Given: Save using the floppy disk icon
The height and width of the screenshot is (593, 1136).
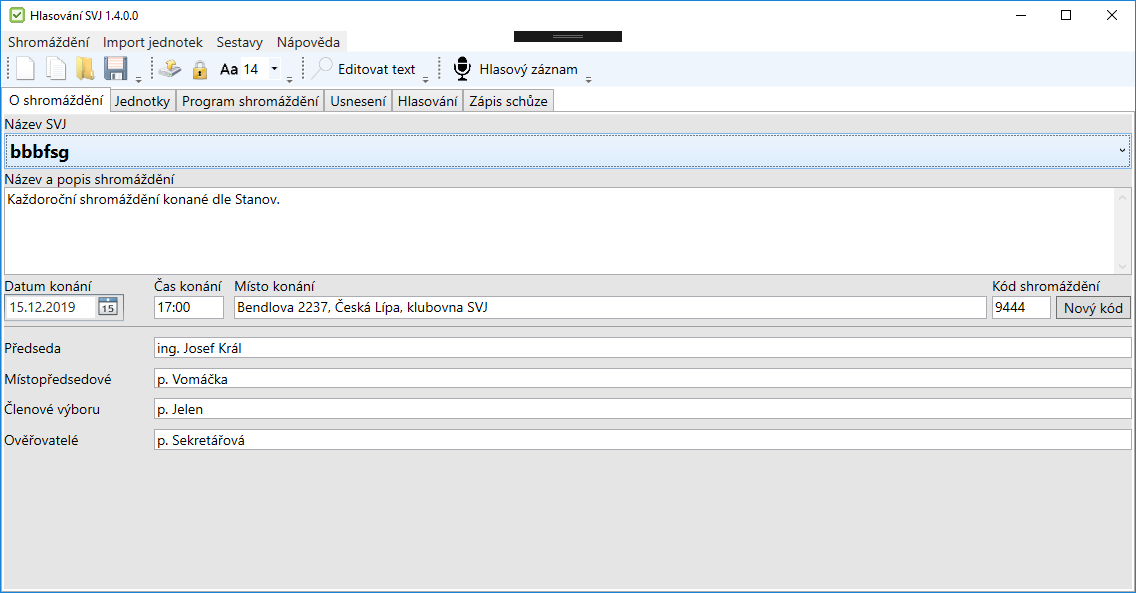Looking at the screenshot, I should coord(116,69).
